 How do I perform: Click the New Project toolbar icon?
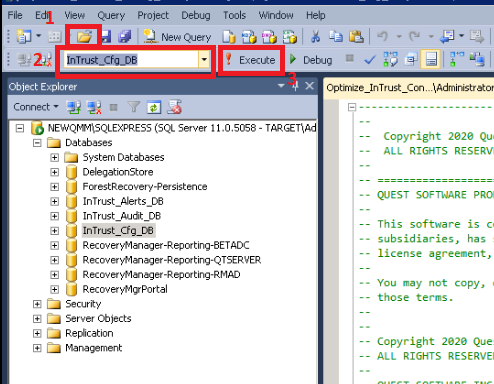coord(24,36)
